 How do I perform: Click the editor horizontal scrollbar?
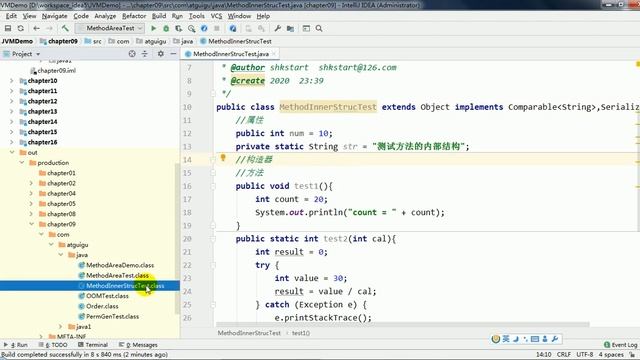[x=402, y=325]
